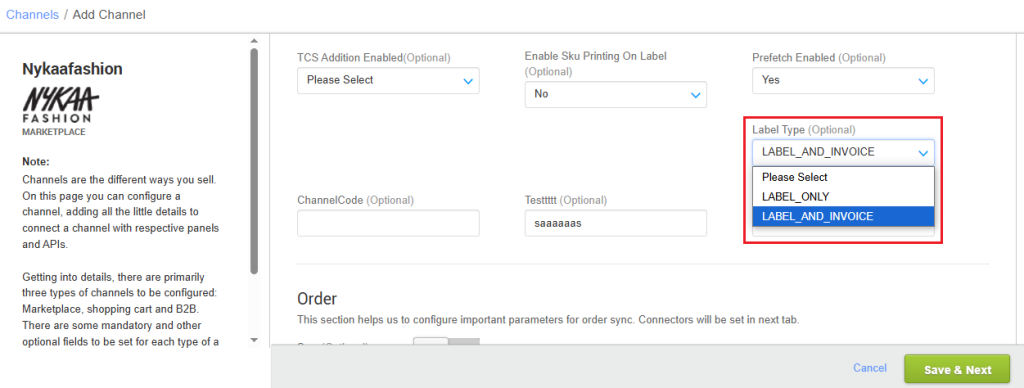Open the Enable Sku Printing On Label dropdown

616,94
